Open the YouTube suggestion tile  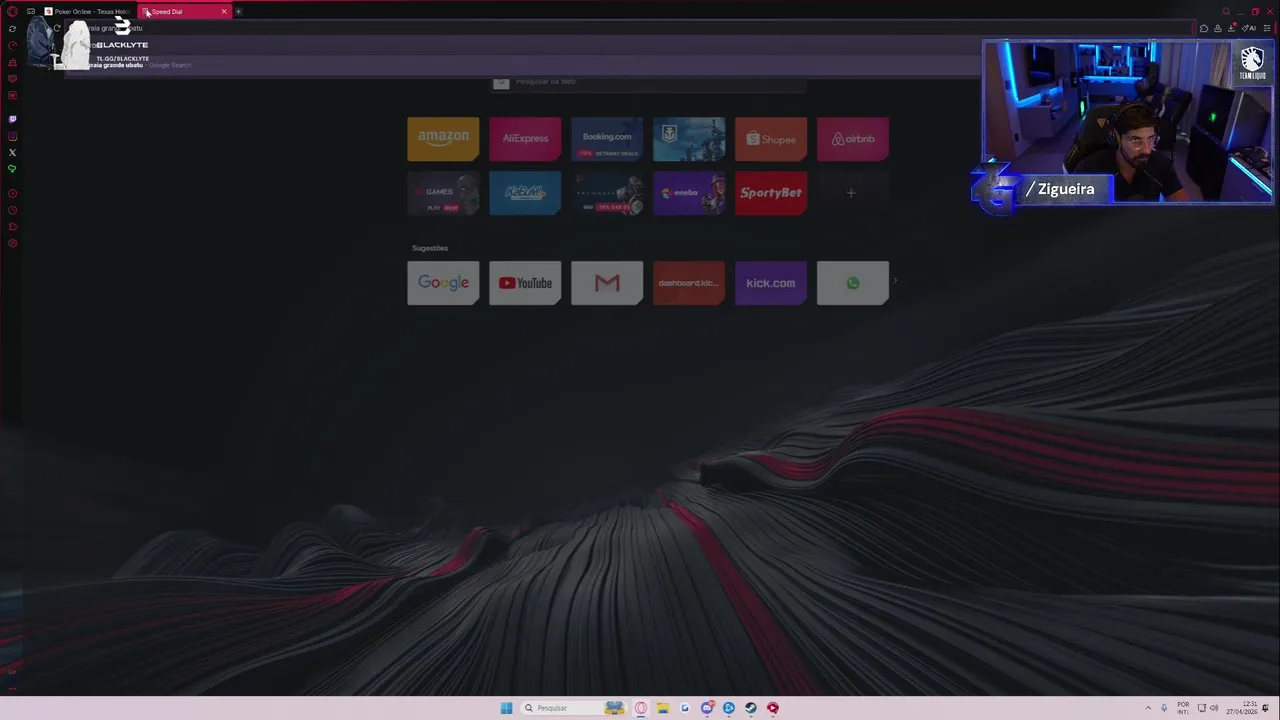click(x=525, y=283)
